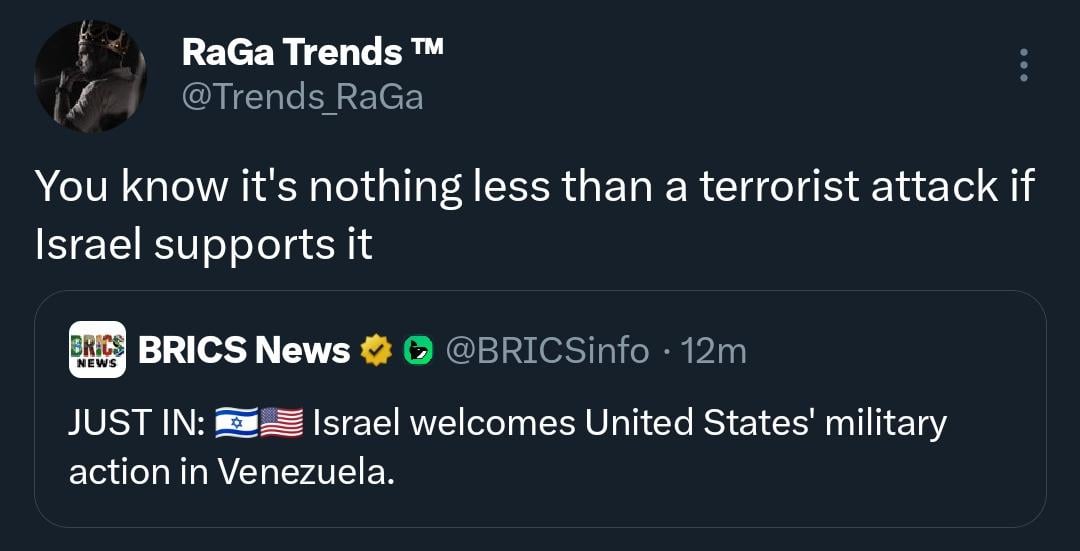Click the gold verified badge
1080x551 pixels.
click(376, 351)
